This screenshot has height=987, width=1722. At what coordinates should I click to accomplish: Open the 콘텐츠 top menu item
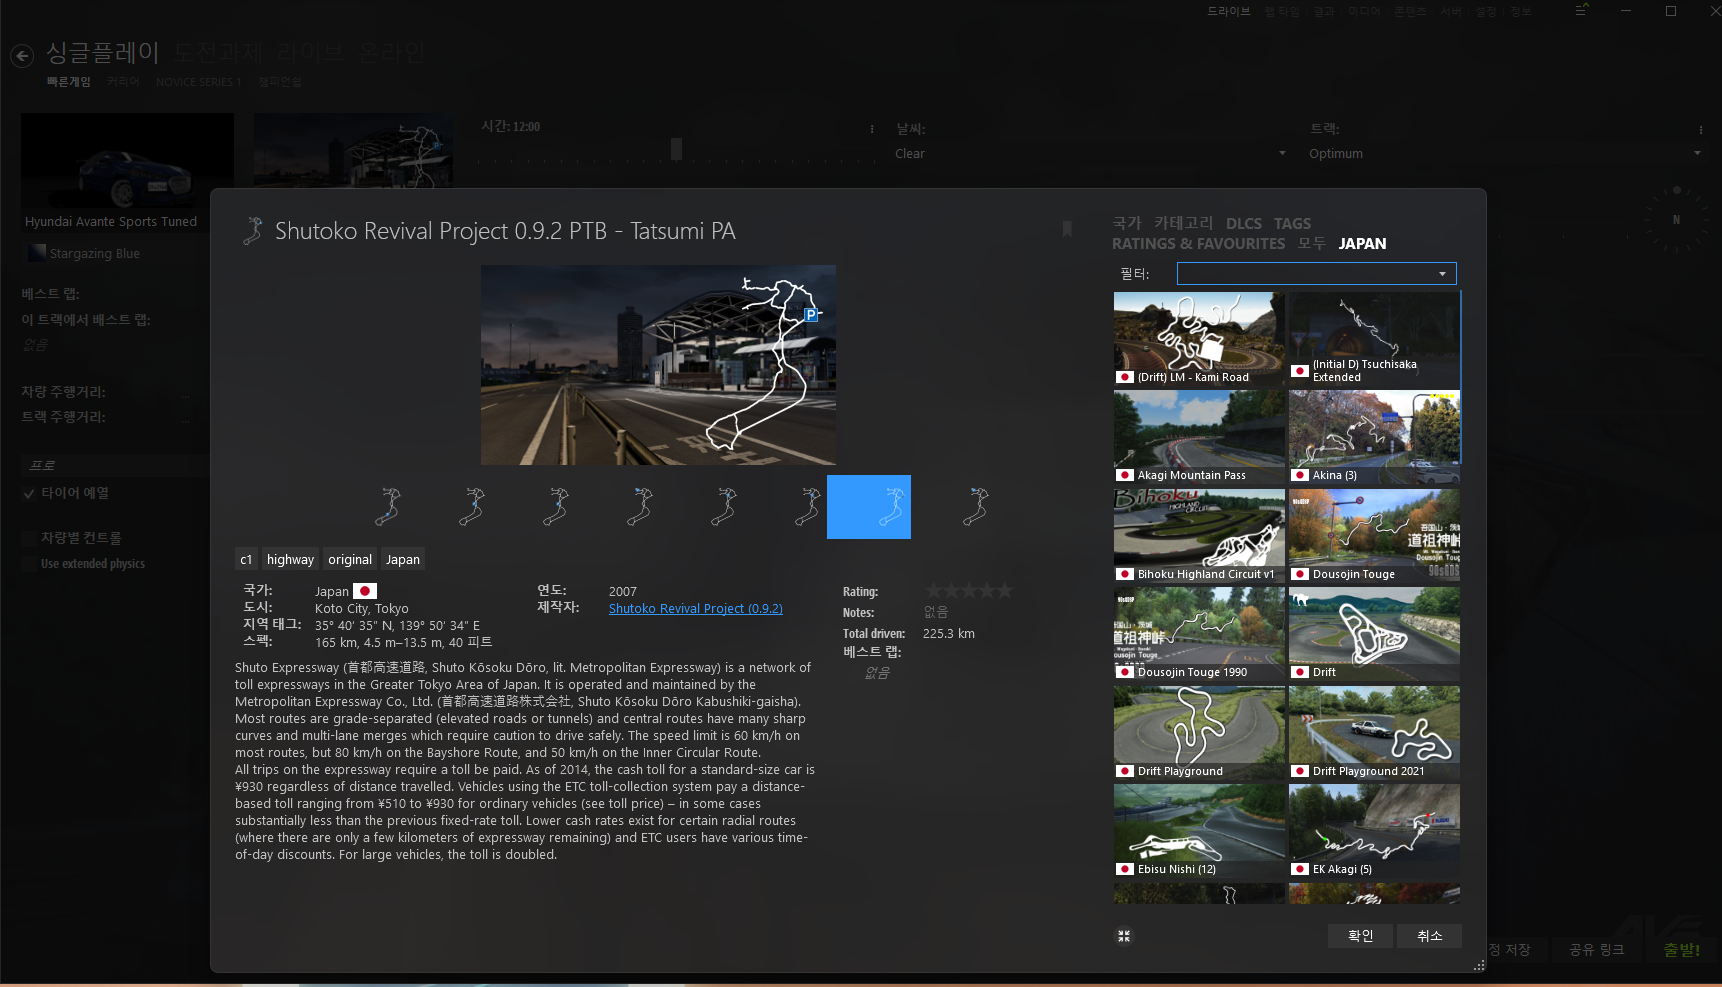coord(1410,11)
